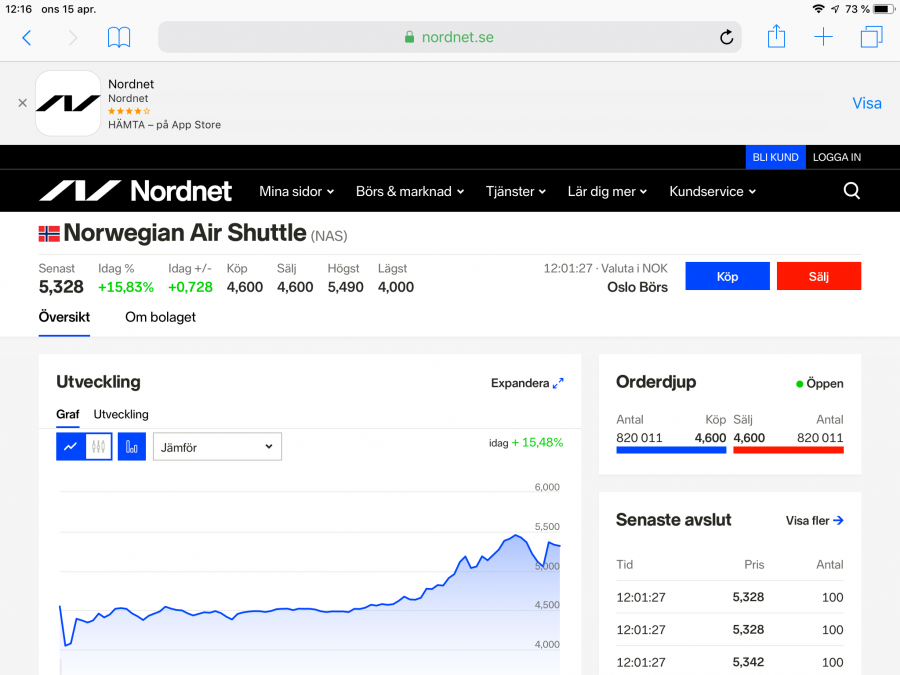This screenshot has height=675, width=900.
Task: Click the blue Köp order depth bar
Action: click(x=671, y=450)
